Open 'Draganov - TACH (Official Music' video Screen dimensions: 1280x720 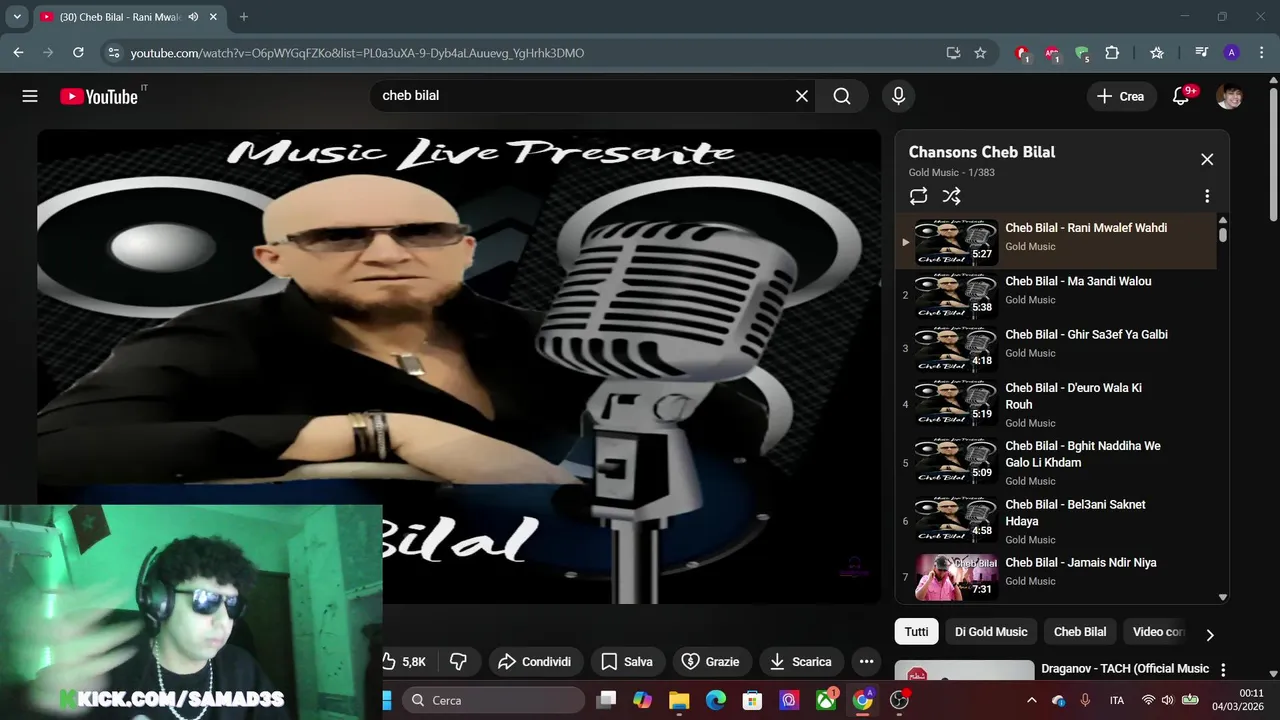click(x=1125, y=669)
